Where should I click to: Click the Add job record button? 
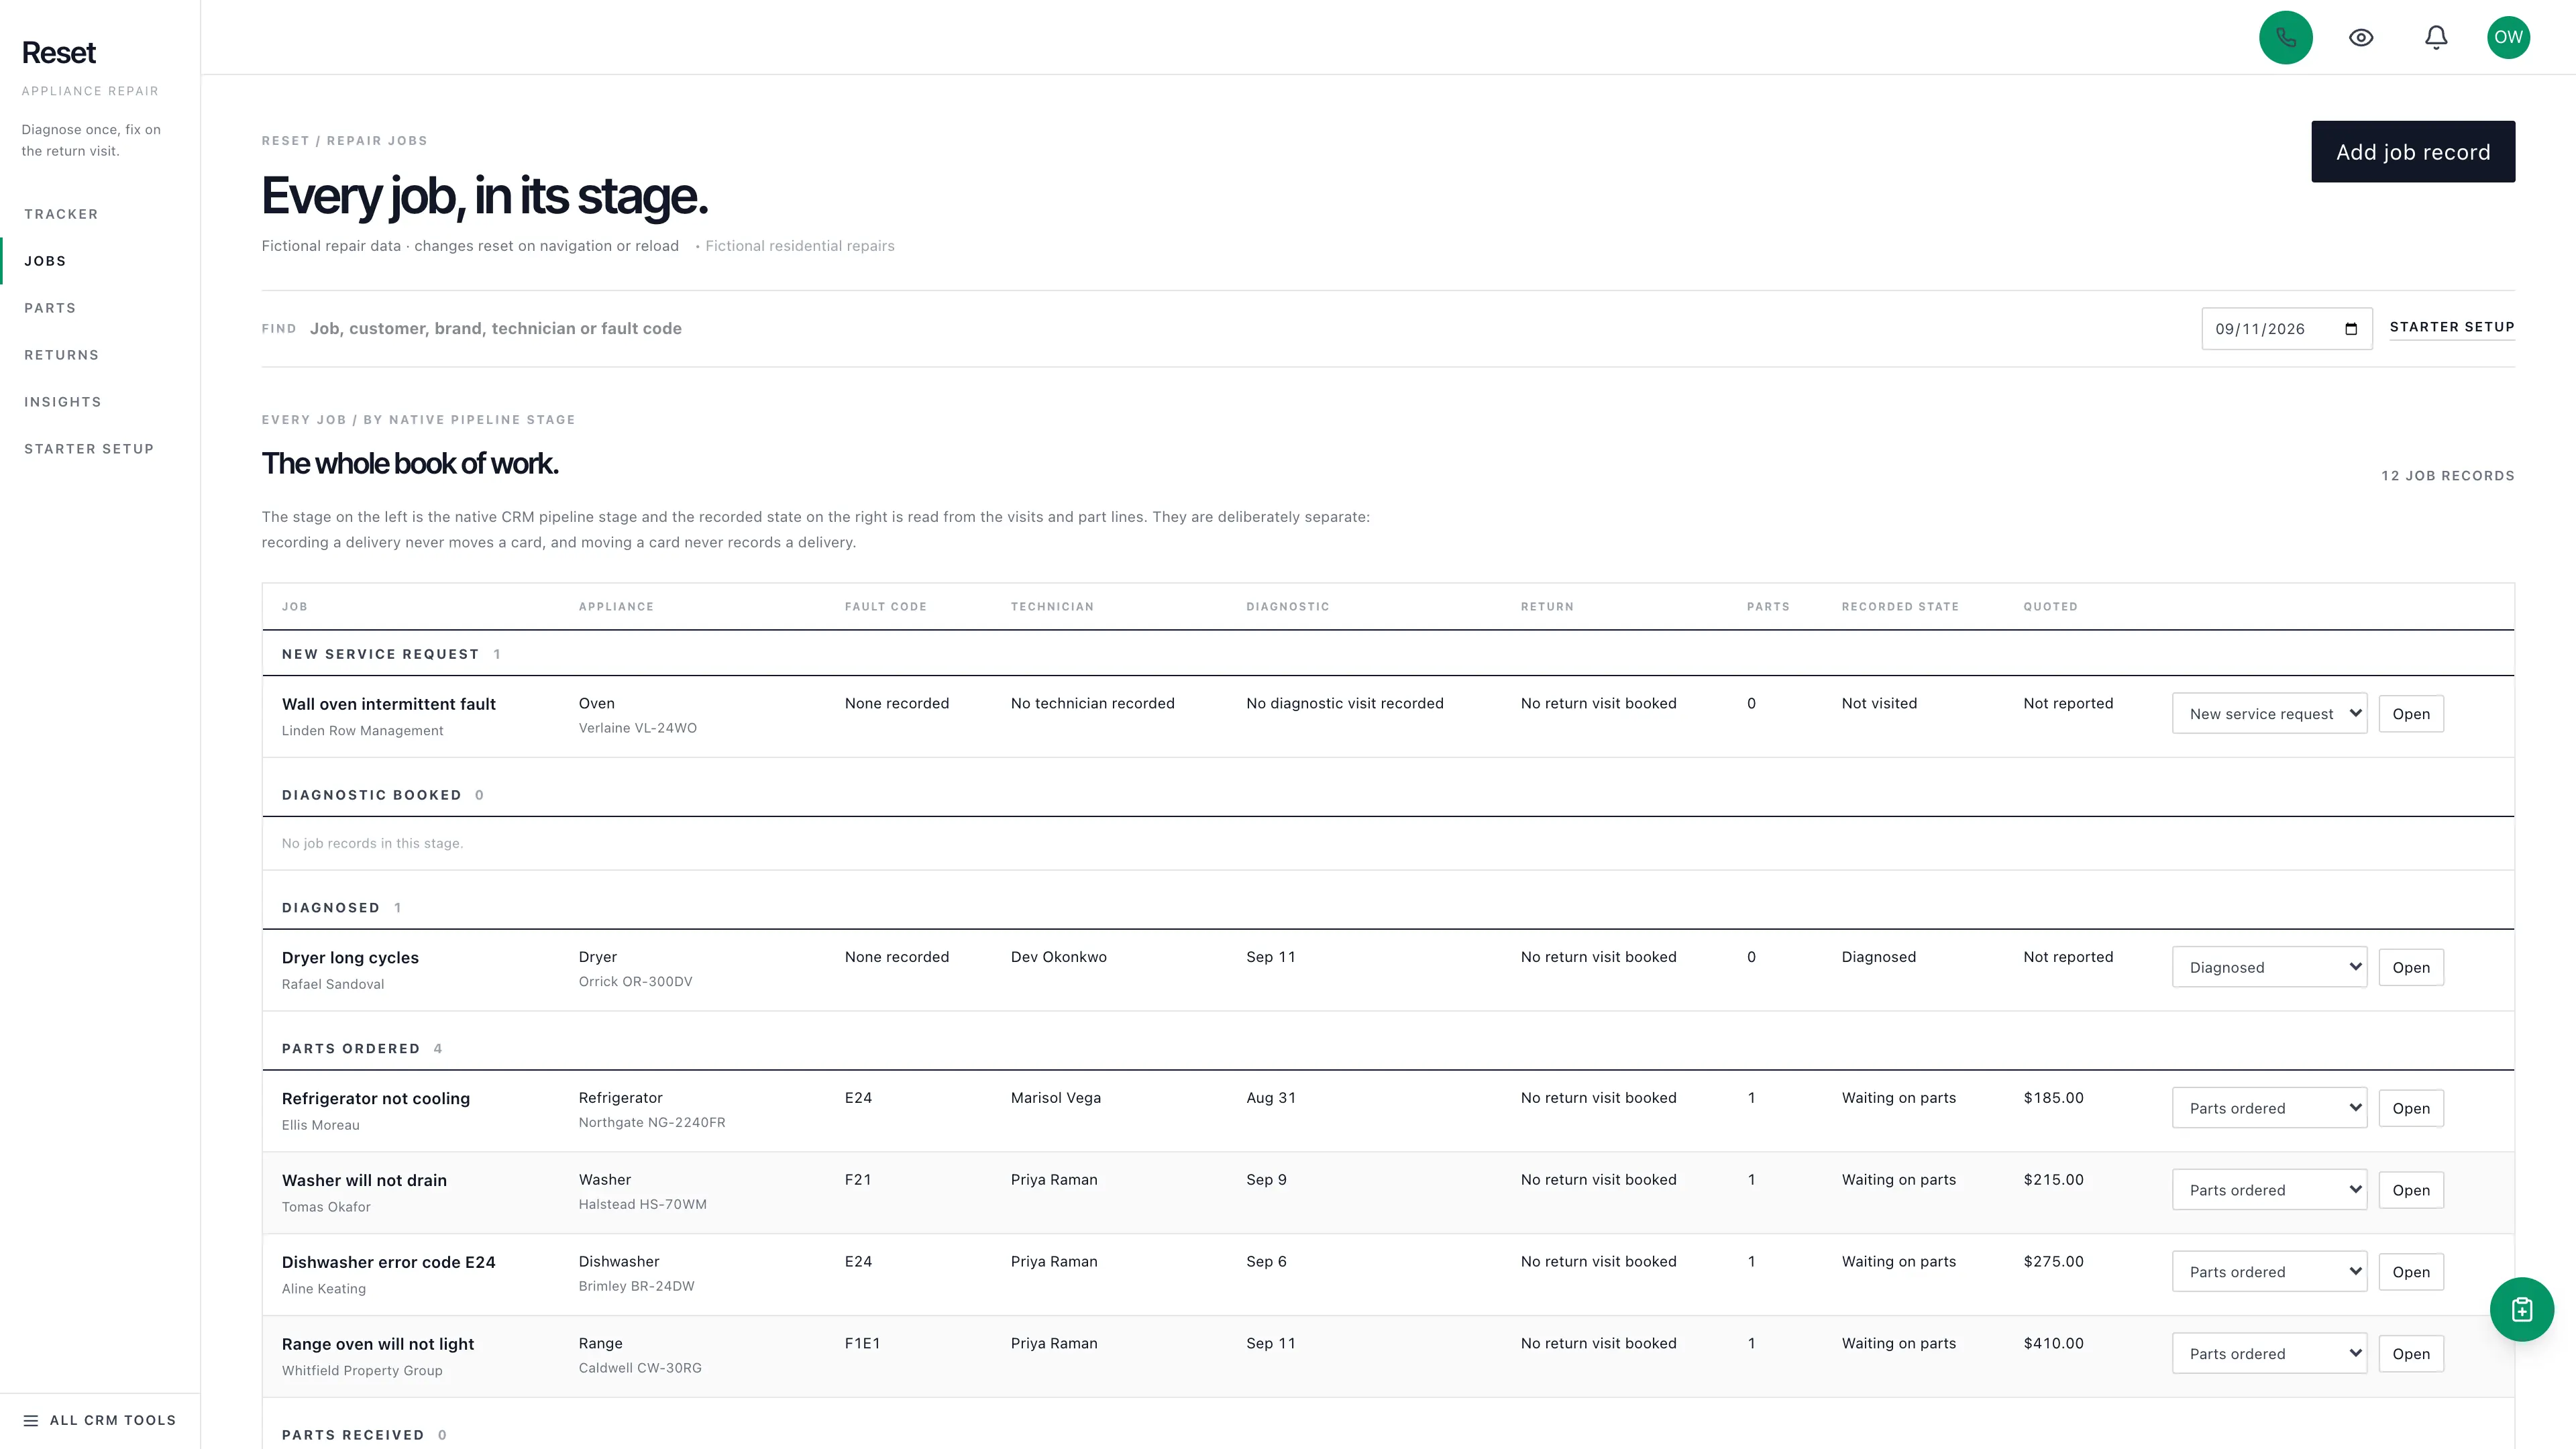(2412, 152)
